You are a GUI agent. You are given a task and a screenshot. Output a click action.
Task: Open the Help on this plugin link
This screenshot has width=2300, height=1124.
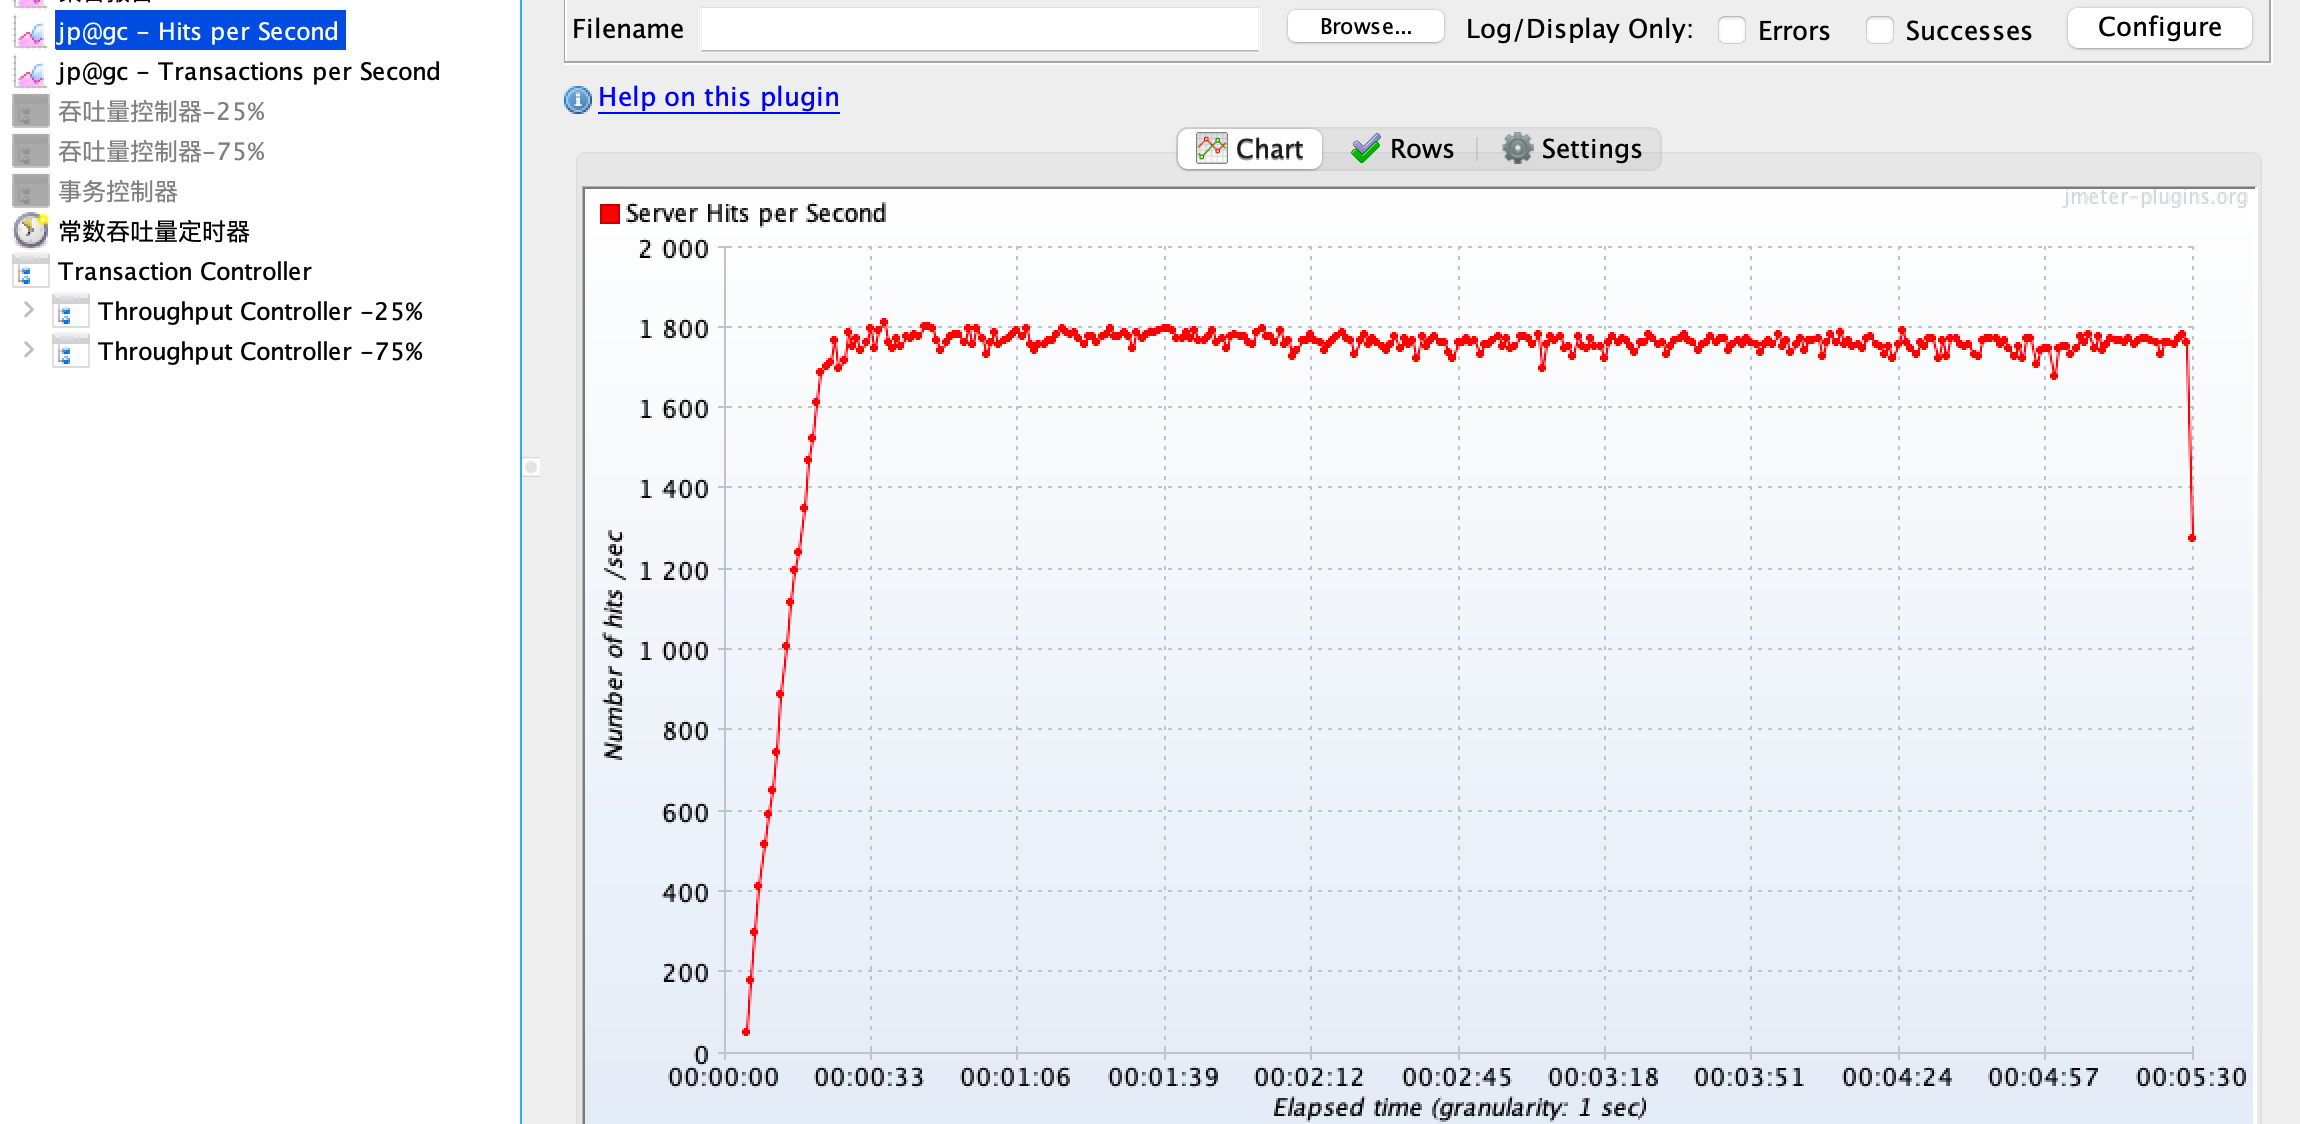coord(718,97)
